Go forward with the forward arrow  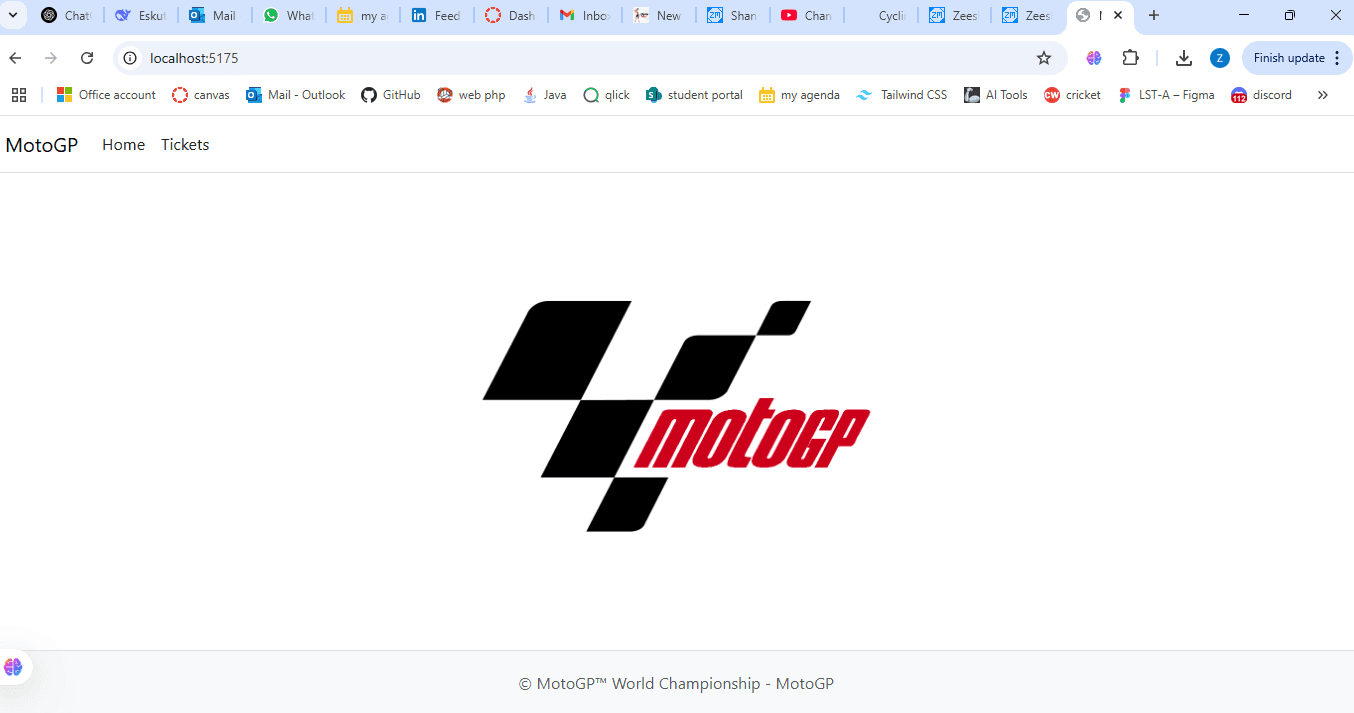click(51, 58)
